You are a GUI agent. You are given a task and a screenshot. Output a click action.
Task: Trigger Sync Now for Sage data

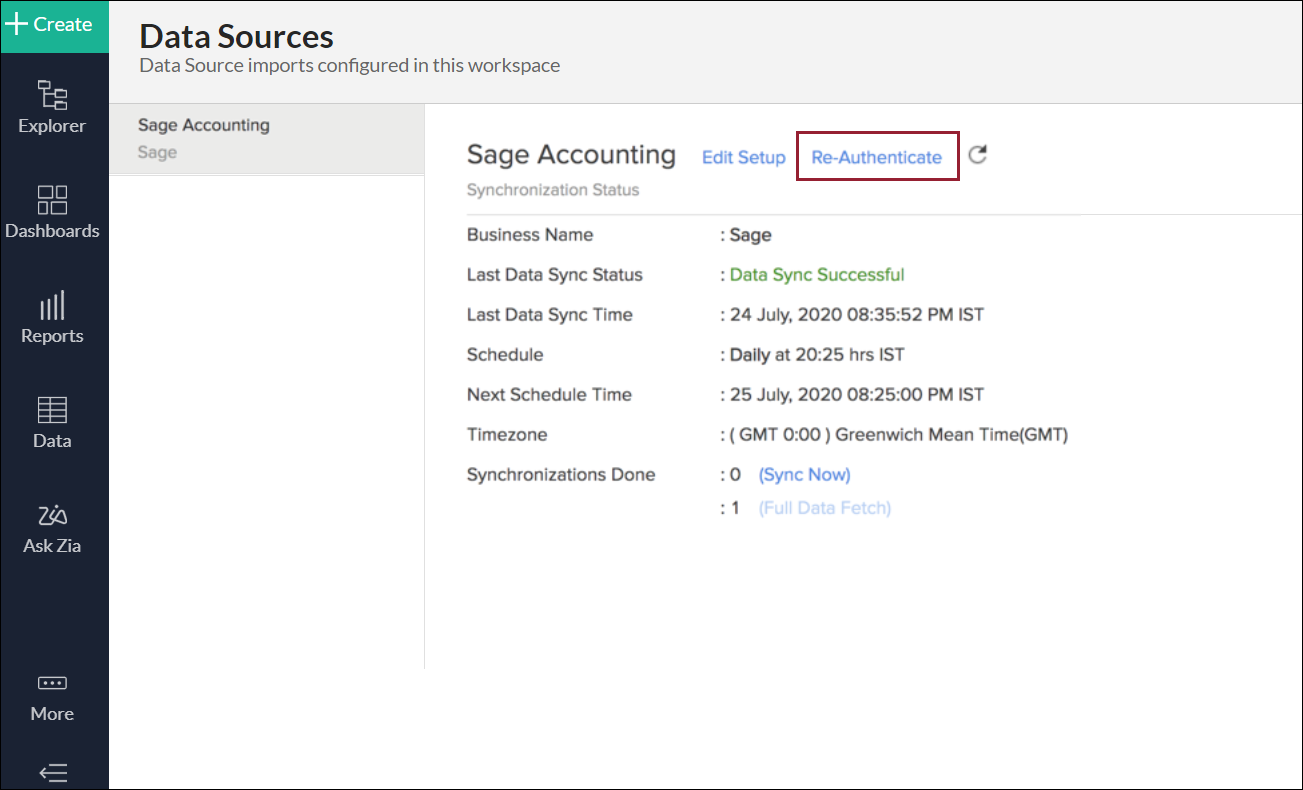coord(804,474)
